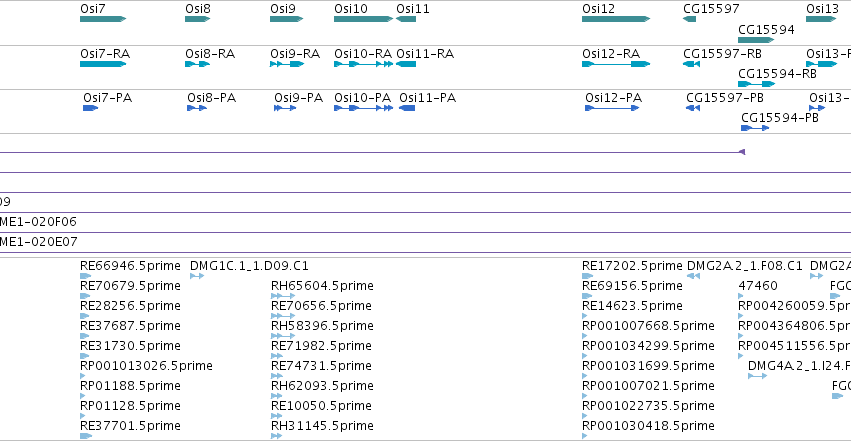
Task: Select the ME1-020F06 clone line
Action: [x=426, y=232]
